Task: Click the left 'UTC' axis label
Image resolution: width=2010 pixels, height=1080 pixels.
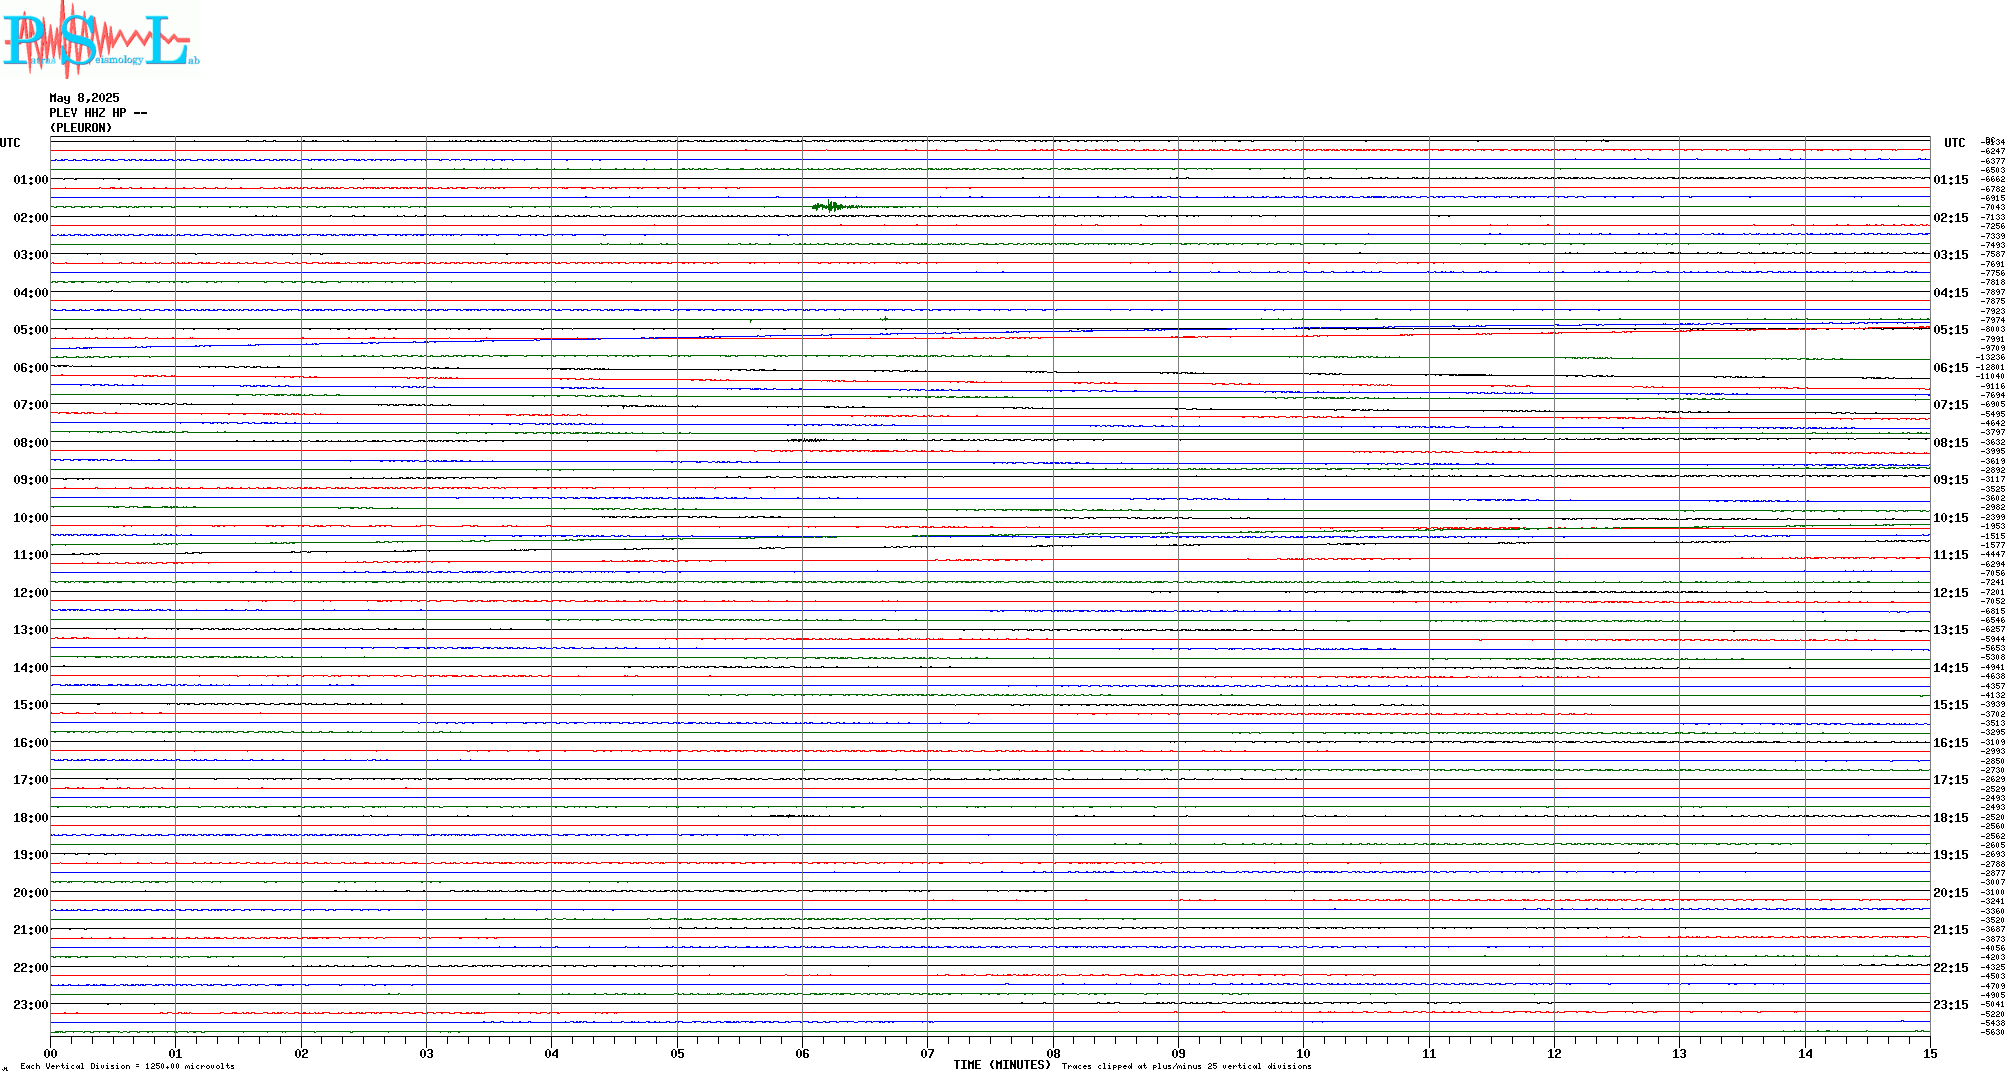Action: pos(10,143)
